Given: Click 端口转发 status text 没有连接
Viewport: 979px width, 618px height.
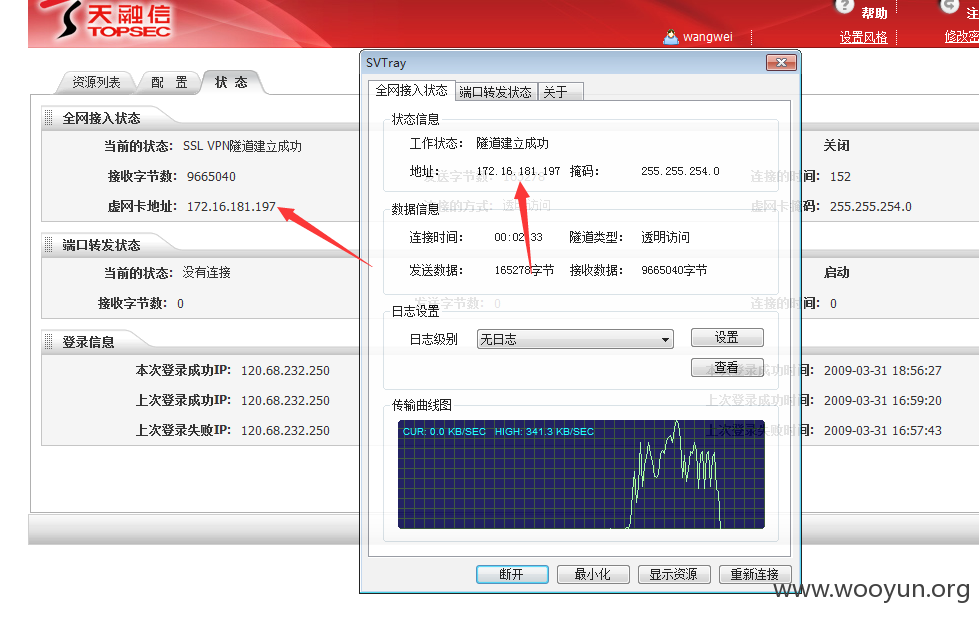Looking at the screenshot, I should tap(207, 273).
